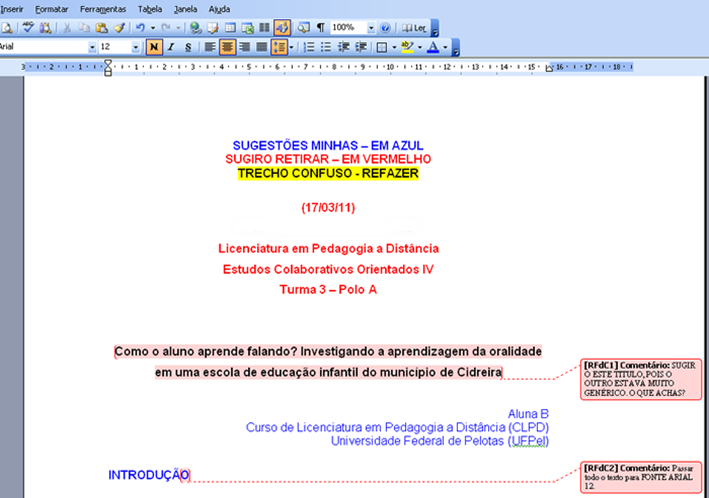Align the text to the right

click(245, 47)
